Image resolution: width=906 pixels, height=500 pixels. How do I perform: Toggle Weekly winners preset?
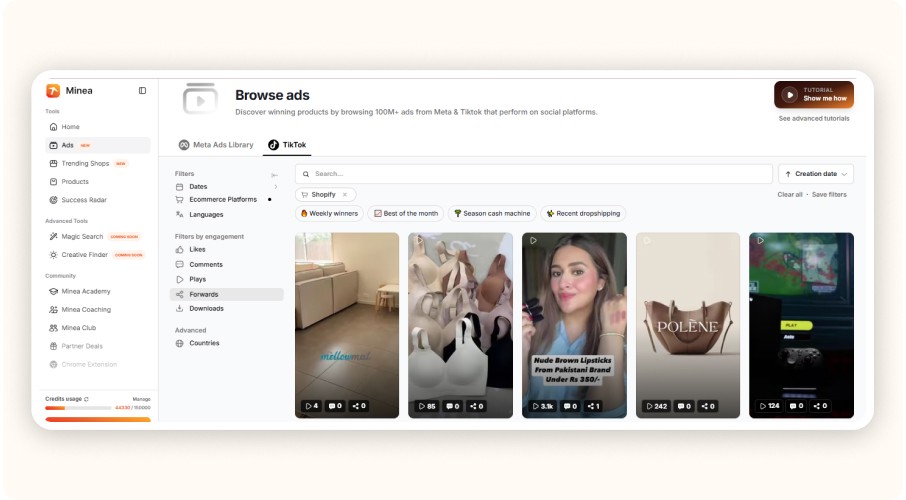(x=329, y=213)
